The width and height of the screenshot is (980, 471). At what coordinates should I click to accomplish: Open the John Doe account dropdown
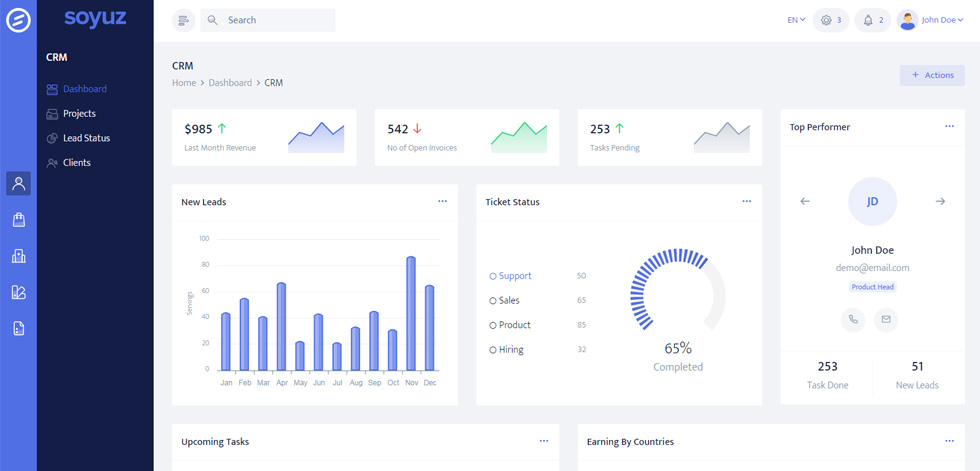(942, 20)
